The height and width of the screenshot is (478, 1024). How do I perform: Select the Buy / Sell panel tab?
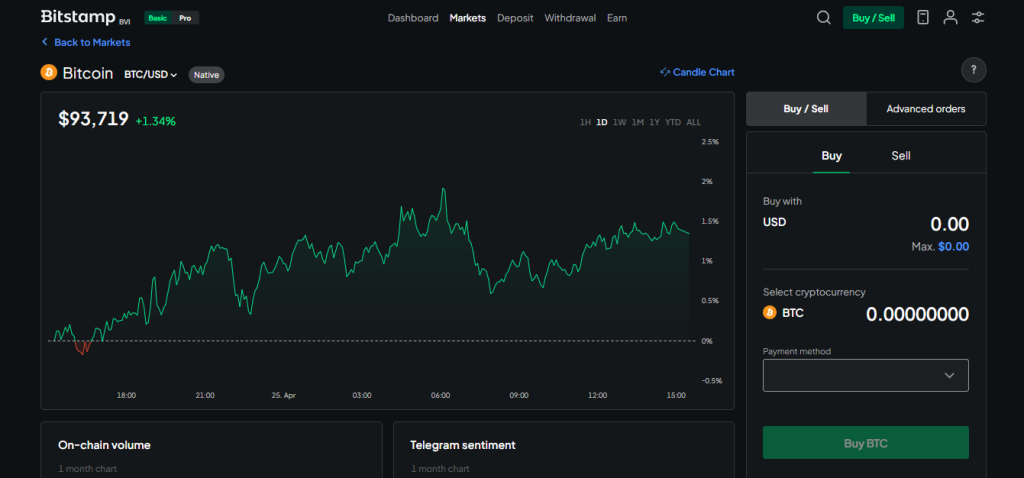[x=806, y=109]
